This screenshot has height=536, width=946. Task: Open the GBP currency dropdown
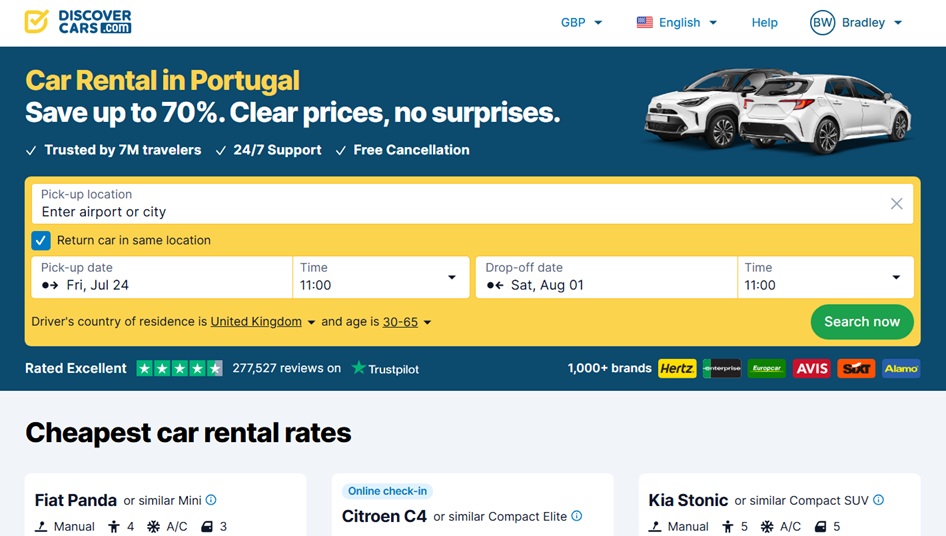(582, 22)
